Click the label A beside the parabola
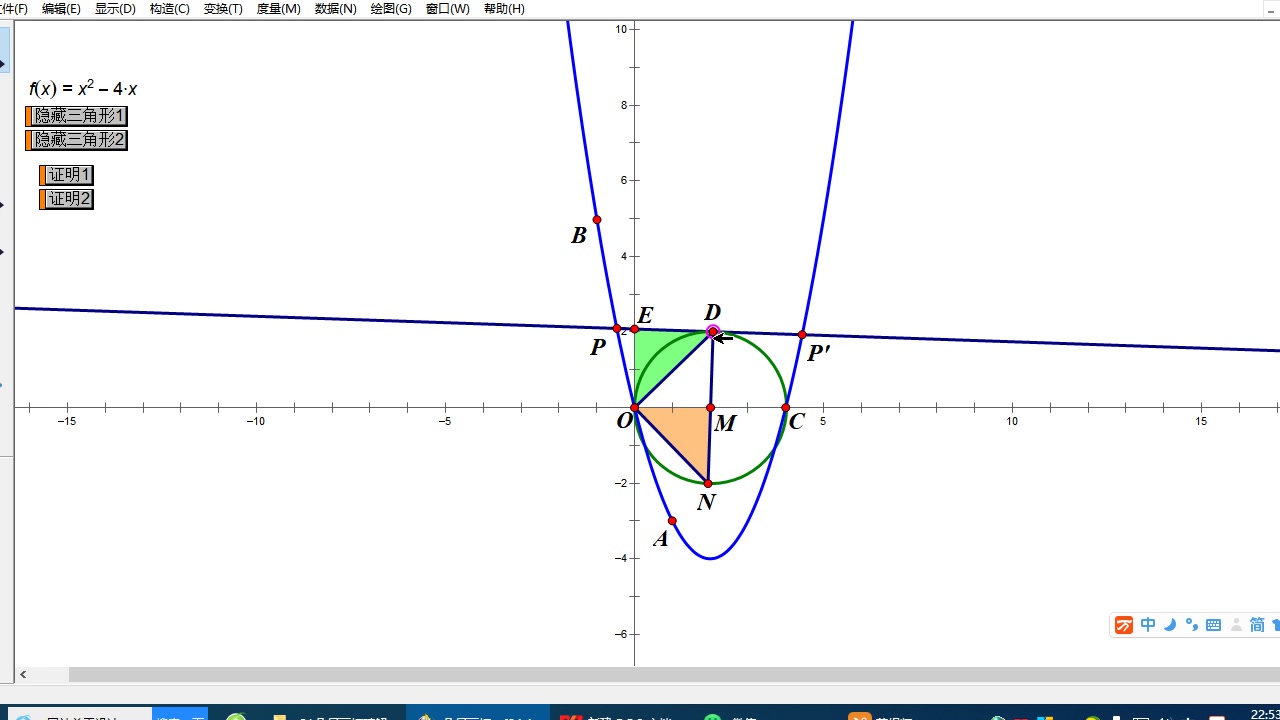Screen dimensions: 1280x720 pyautogui.click(x=660, y=539)
